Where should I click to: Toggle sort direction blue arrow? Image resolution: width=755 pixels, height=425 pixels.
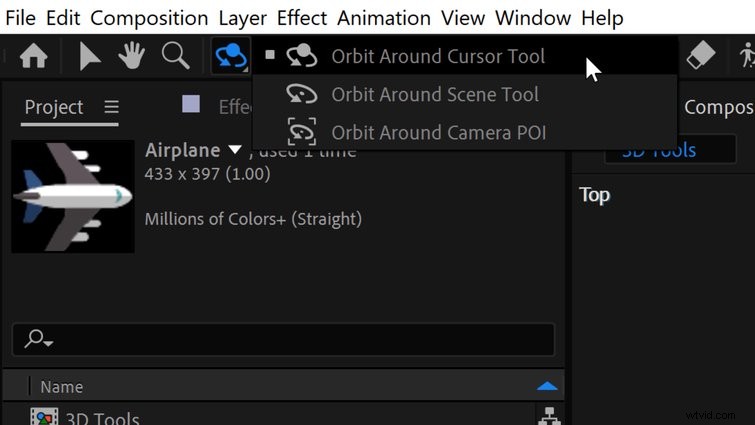coord(547,386)
